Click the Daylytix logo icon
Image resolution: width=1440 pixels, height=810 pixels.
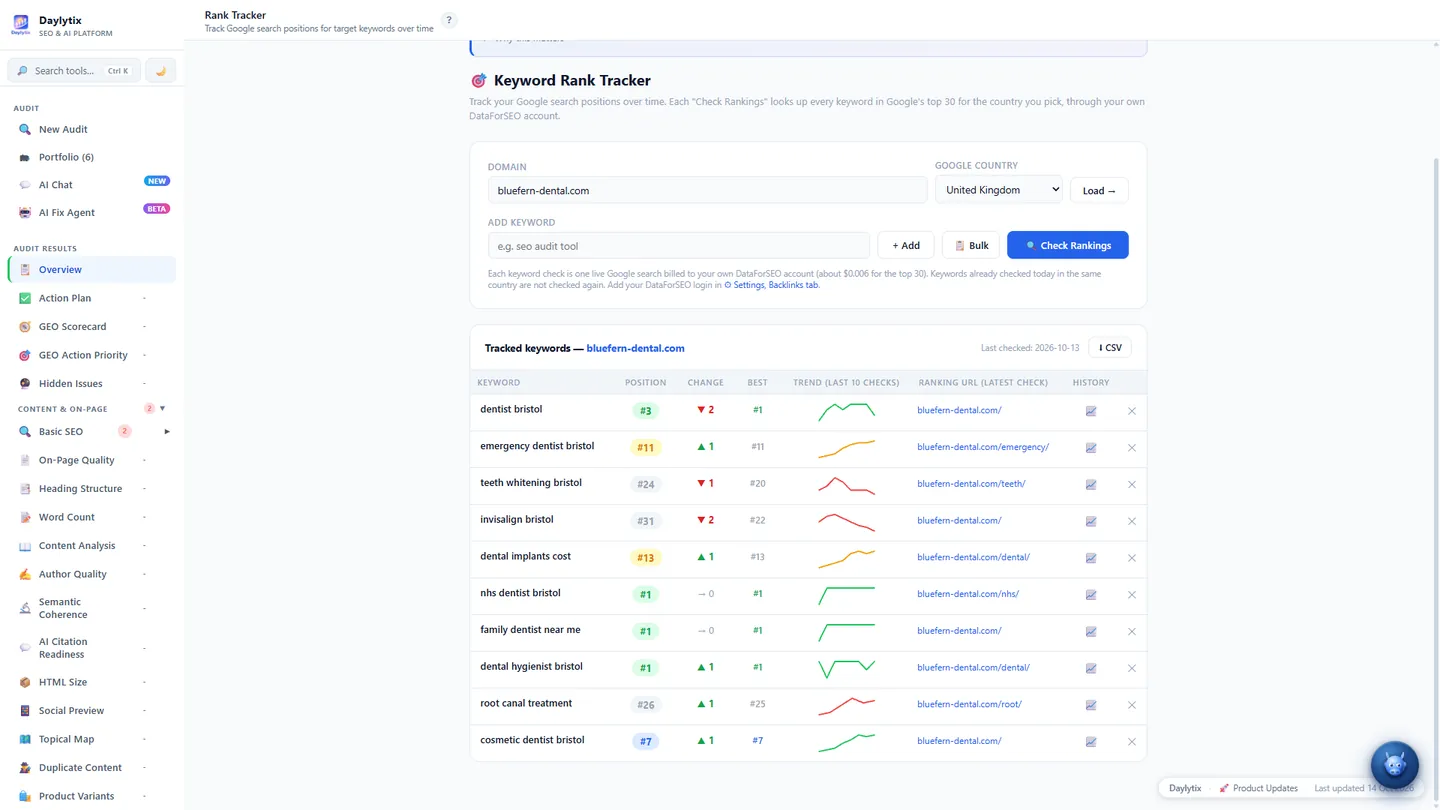[20, 26]
